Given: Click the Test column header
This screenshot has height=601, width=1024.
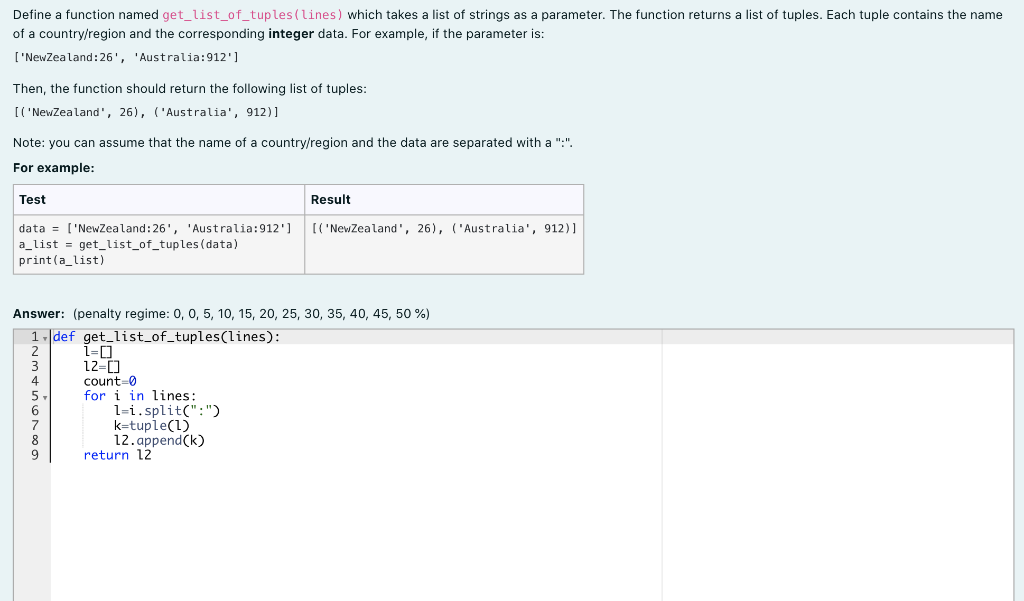Looking at the screenshot, I should 31,199.
